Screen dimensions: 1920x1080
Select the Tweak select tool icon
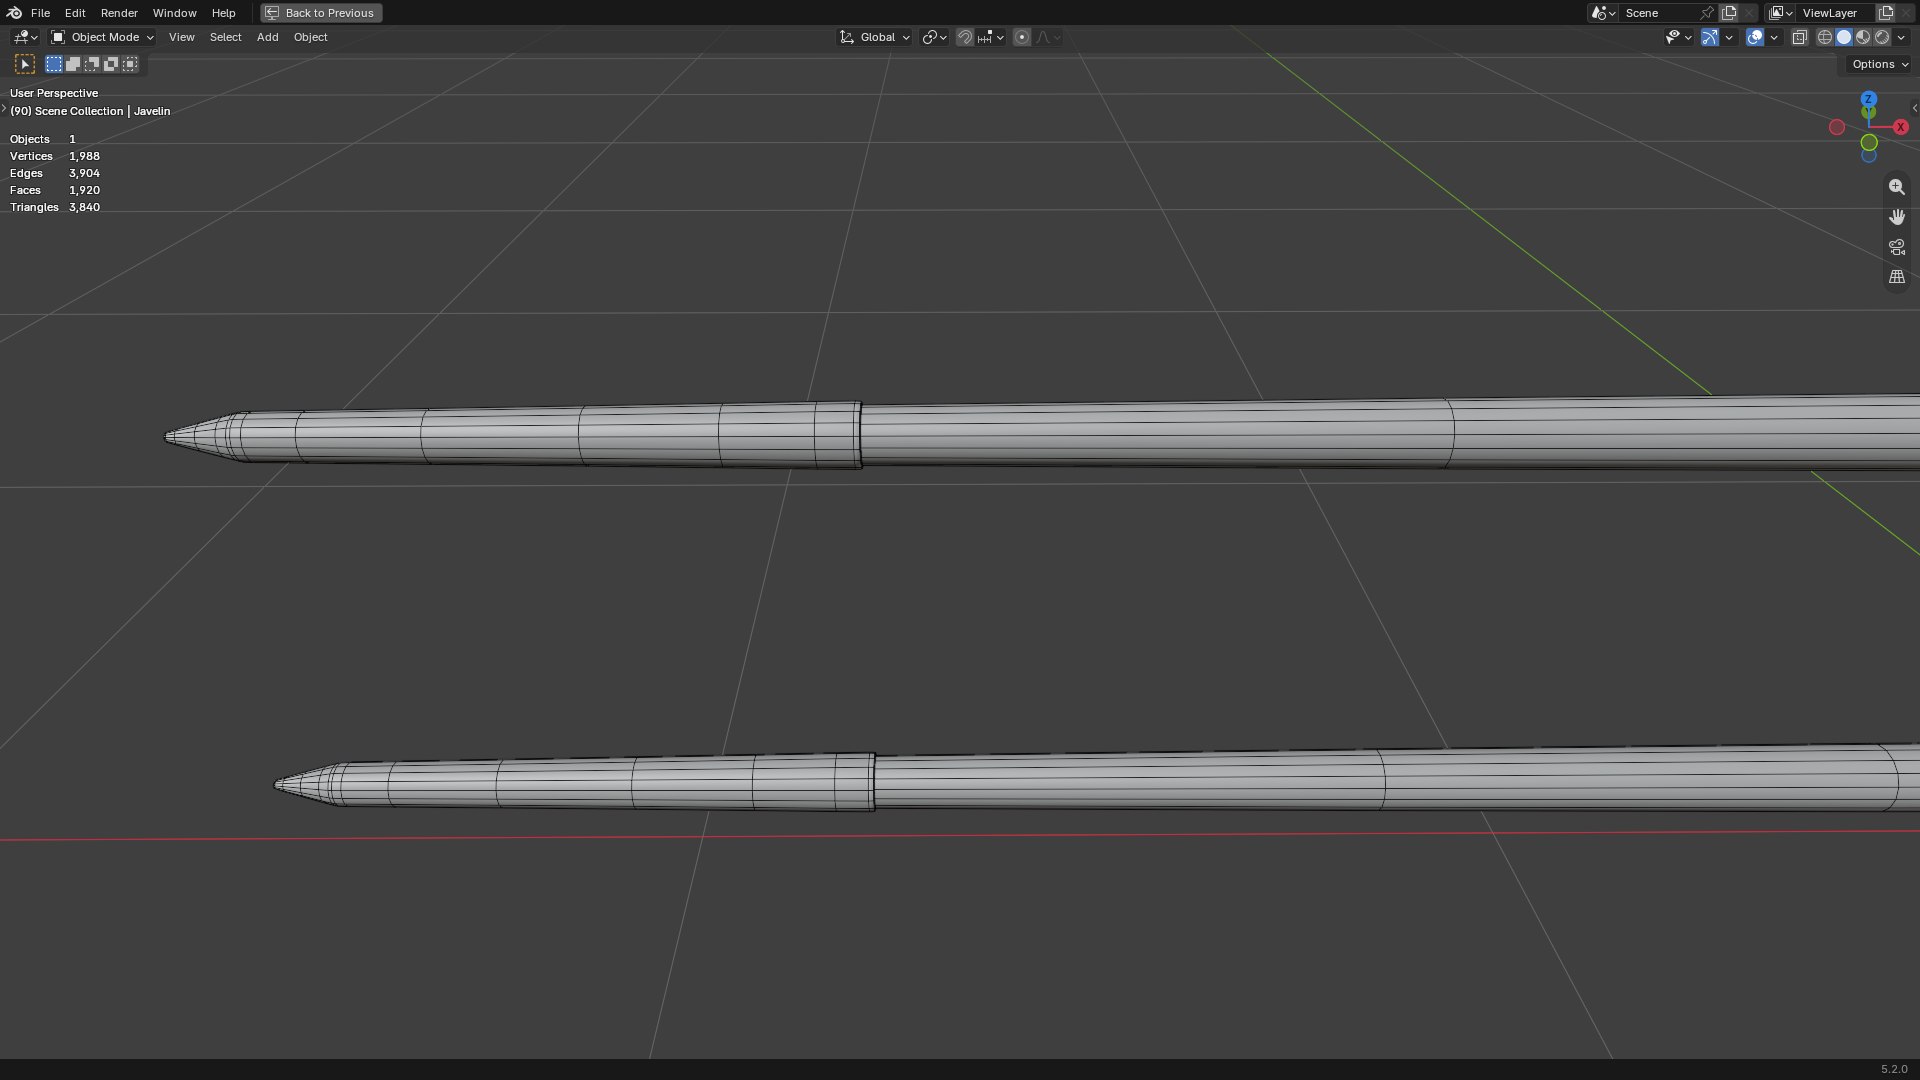(25, 64)
